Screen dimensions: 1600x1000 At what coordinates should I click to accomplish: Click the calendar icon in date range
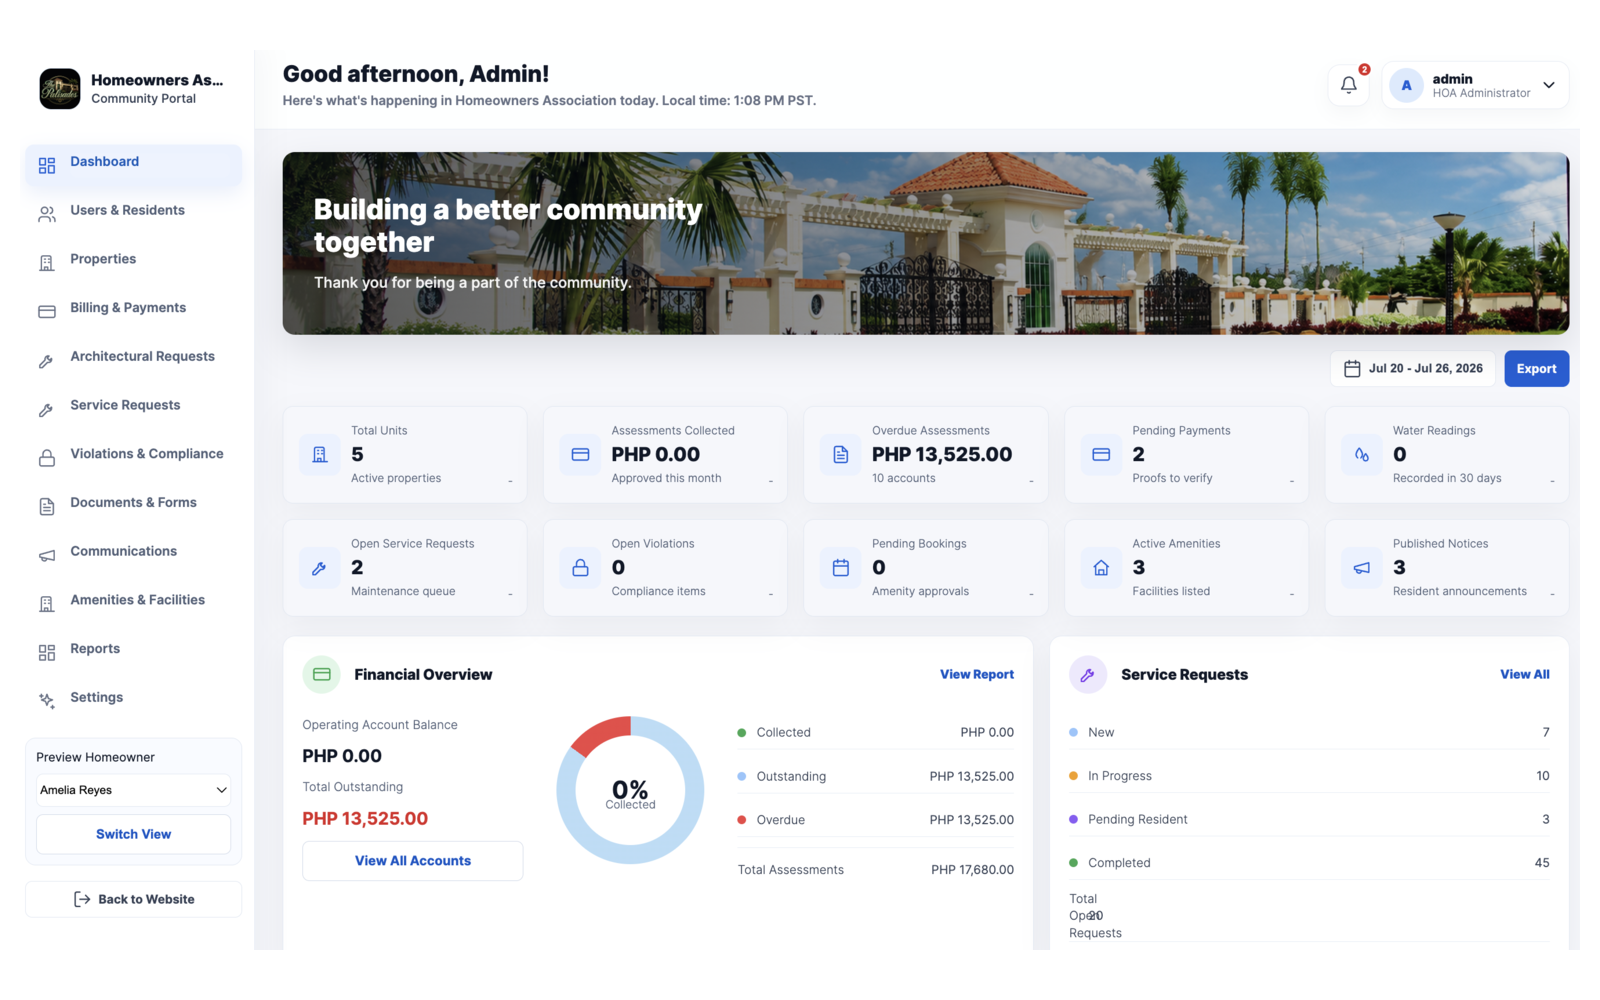[1352, 369]
